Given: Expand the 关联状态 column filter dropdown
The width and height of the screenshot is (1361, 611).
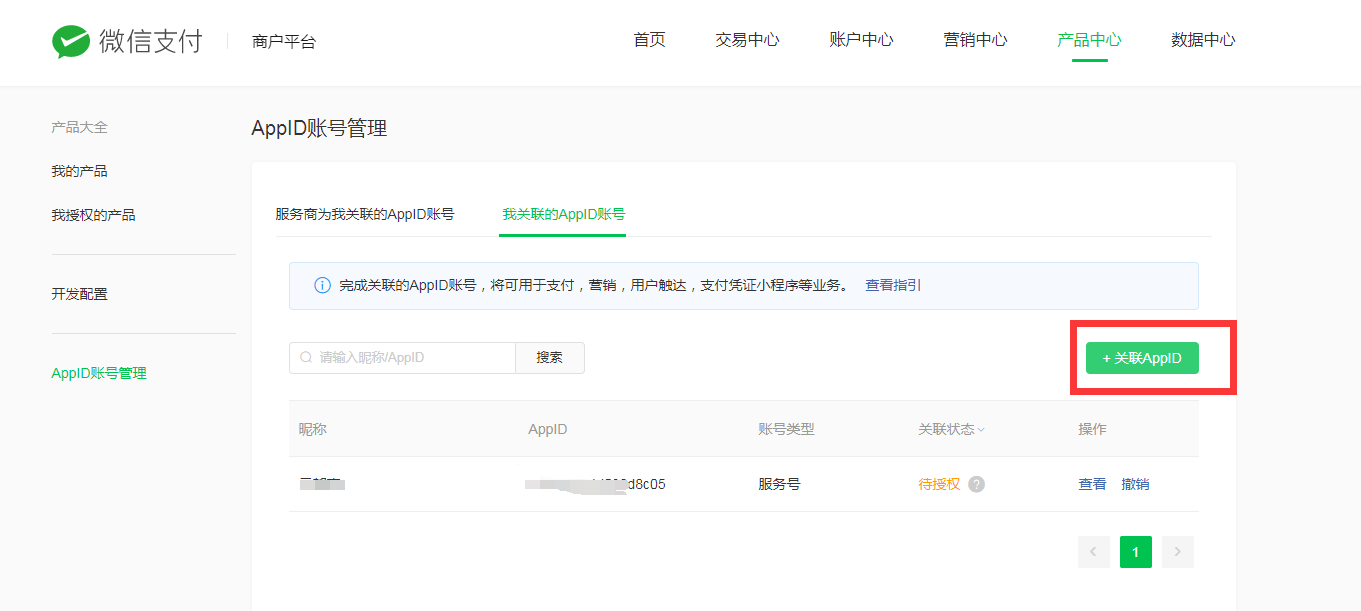Looking at the screenshot, I should (981, 430).
